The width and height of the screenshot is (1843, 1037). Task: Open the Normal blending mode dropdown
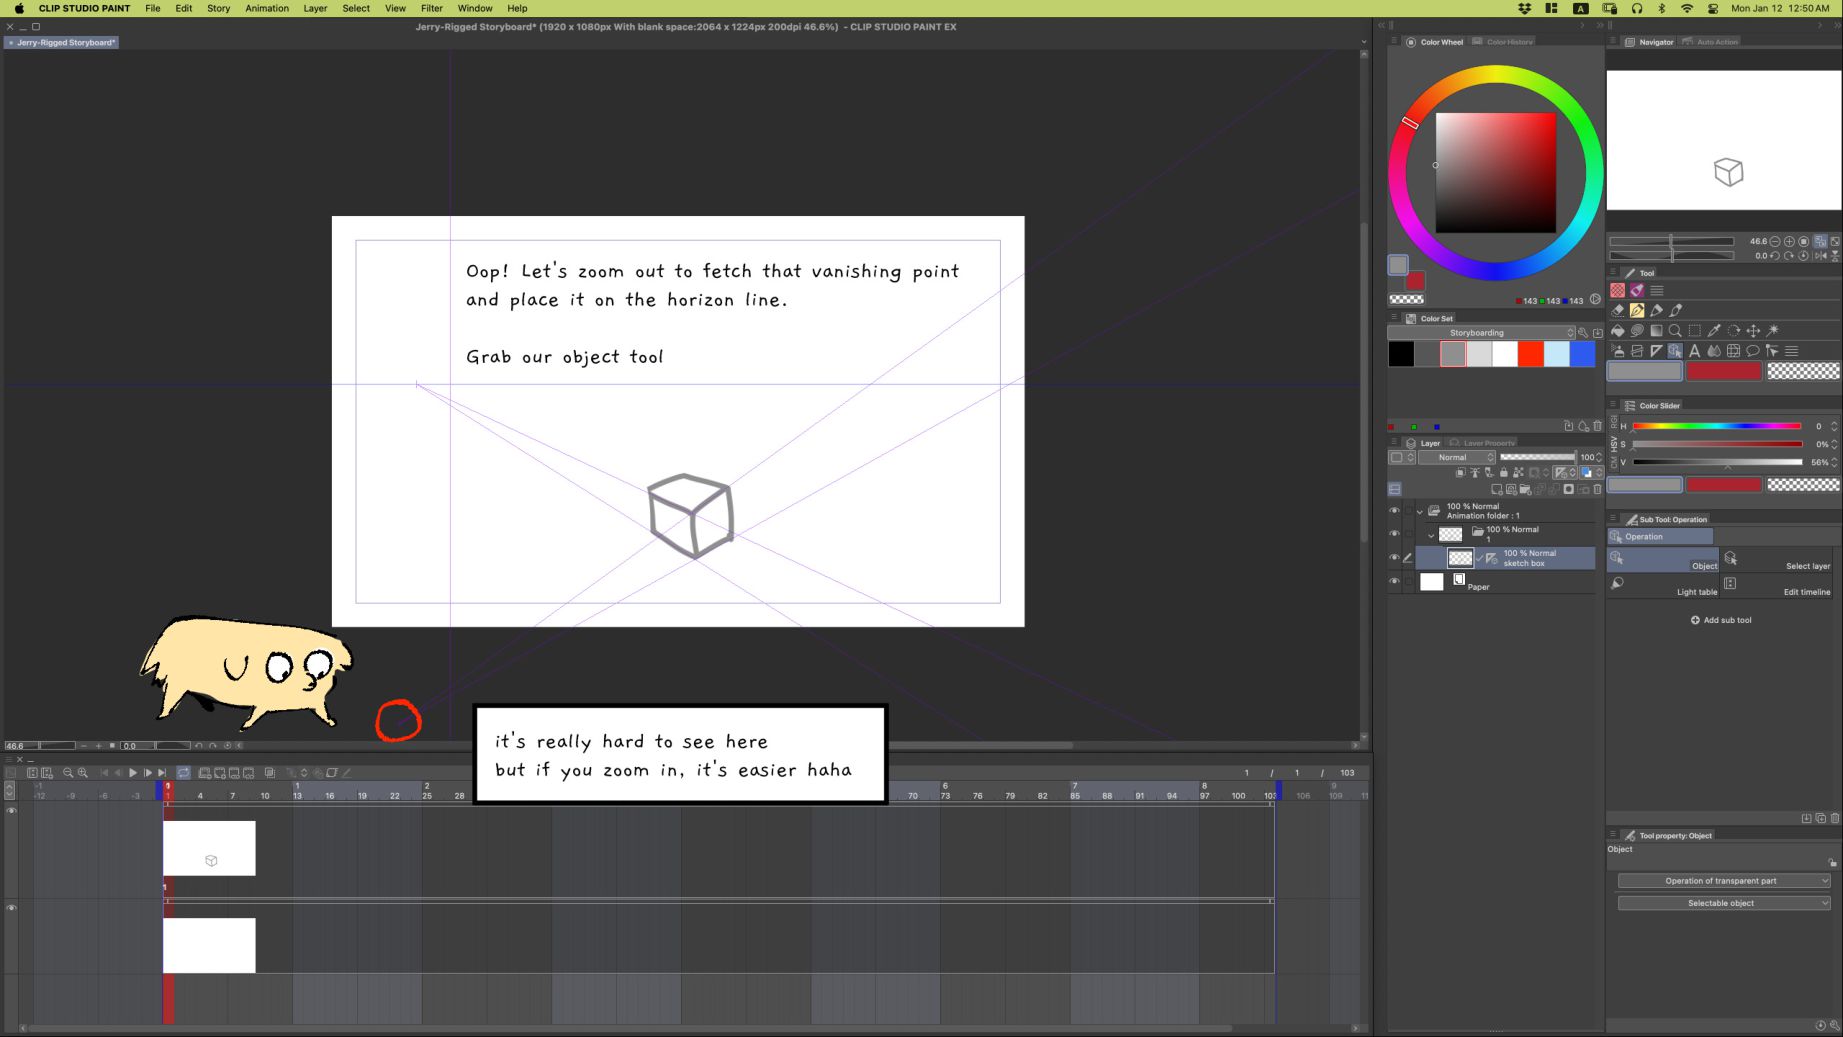click(x=1457, y=457)
